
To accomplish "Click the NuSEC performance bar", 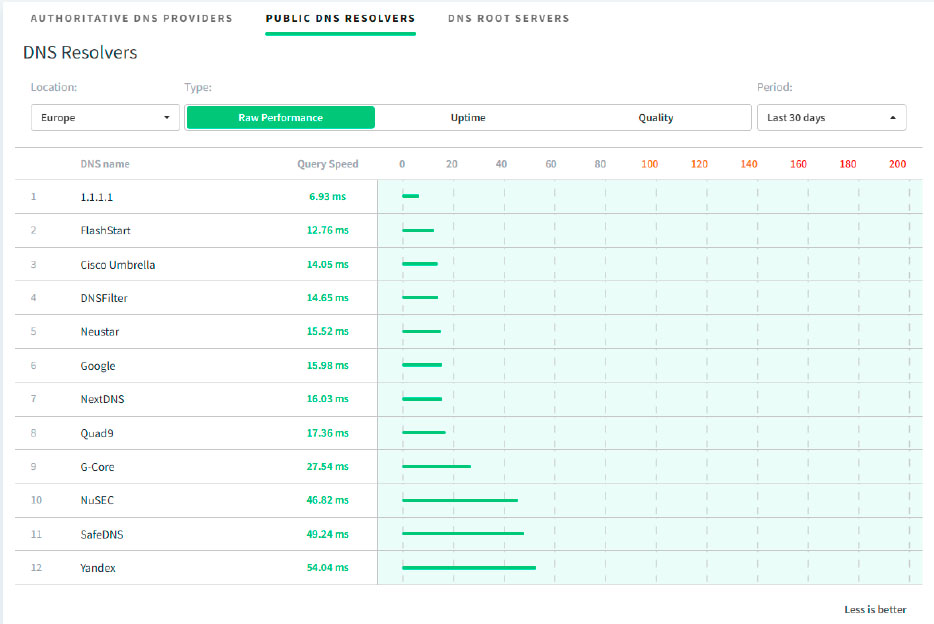I will [460, 500].
